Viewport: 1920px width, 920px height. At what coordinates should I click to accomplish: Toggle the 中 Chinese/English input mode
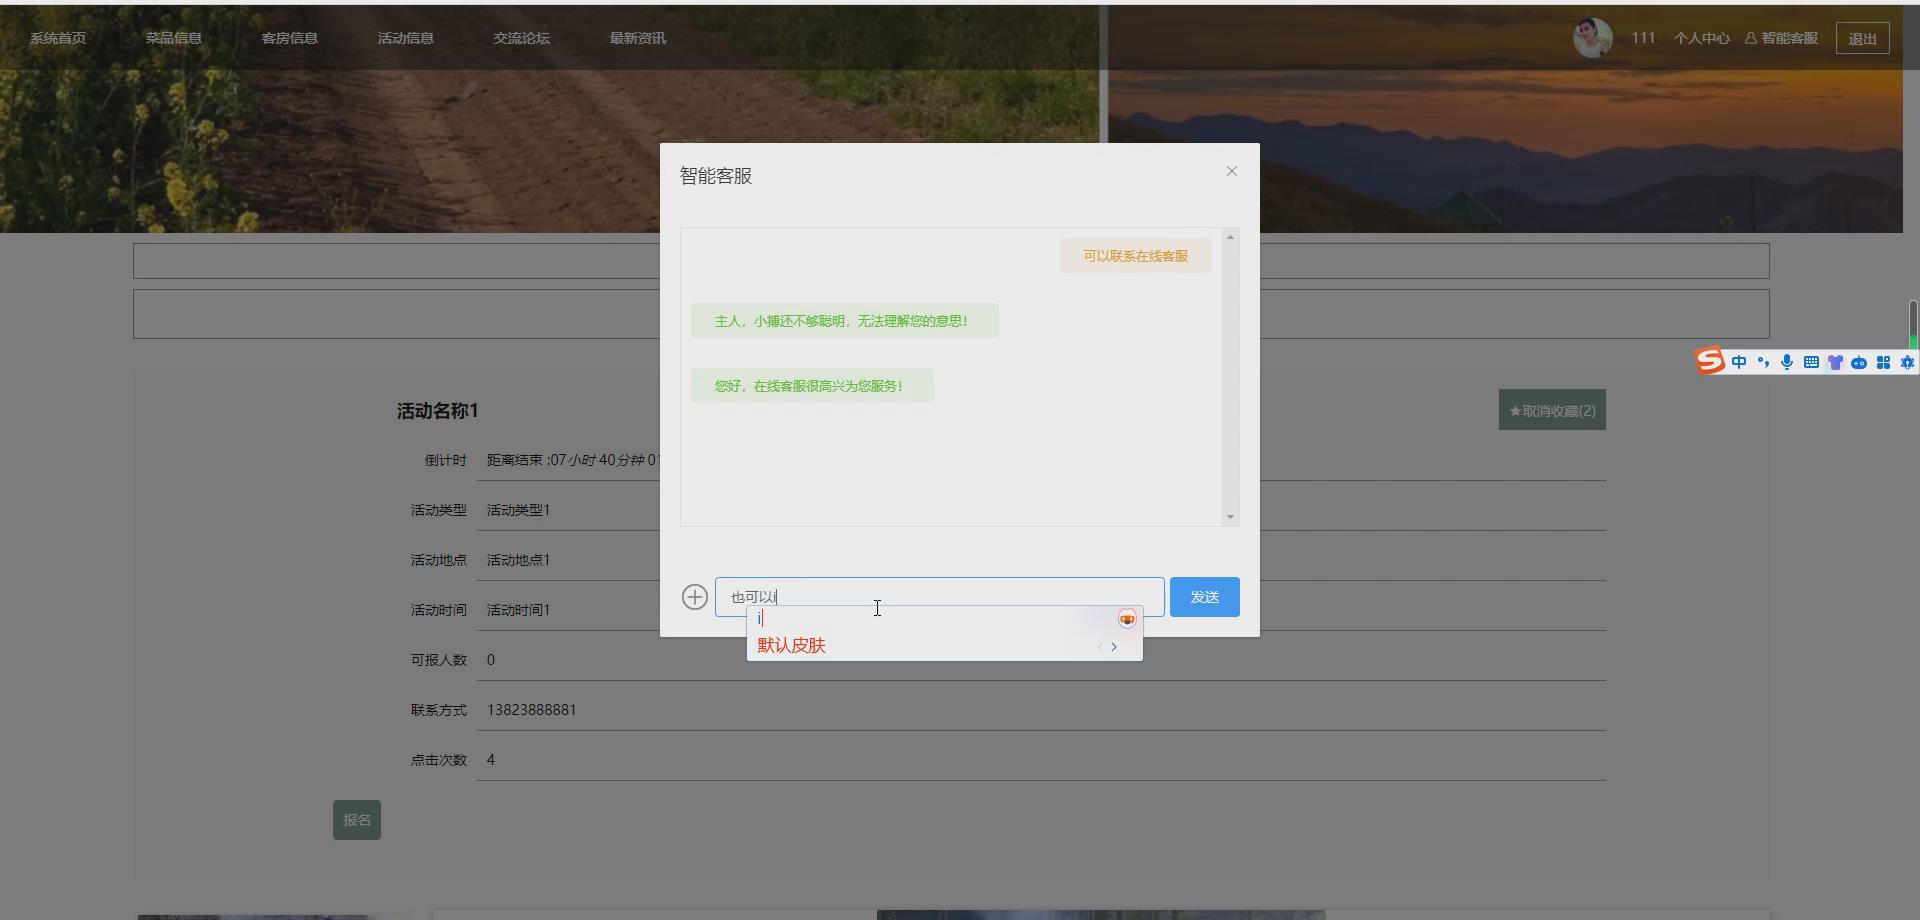pyautogui.click(x=1739, y=362)
